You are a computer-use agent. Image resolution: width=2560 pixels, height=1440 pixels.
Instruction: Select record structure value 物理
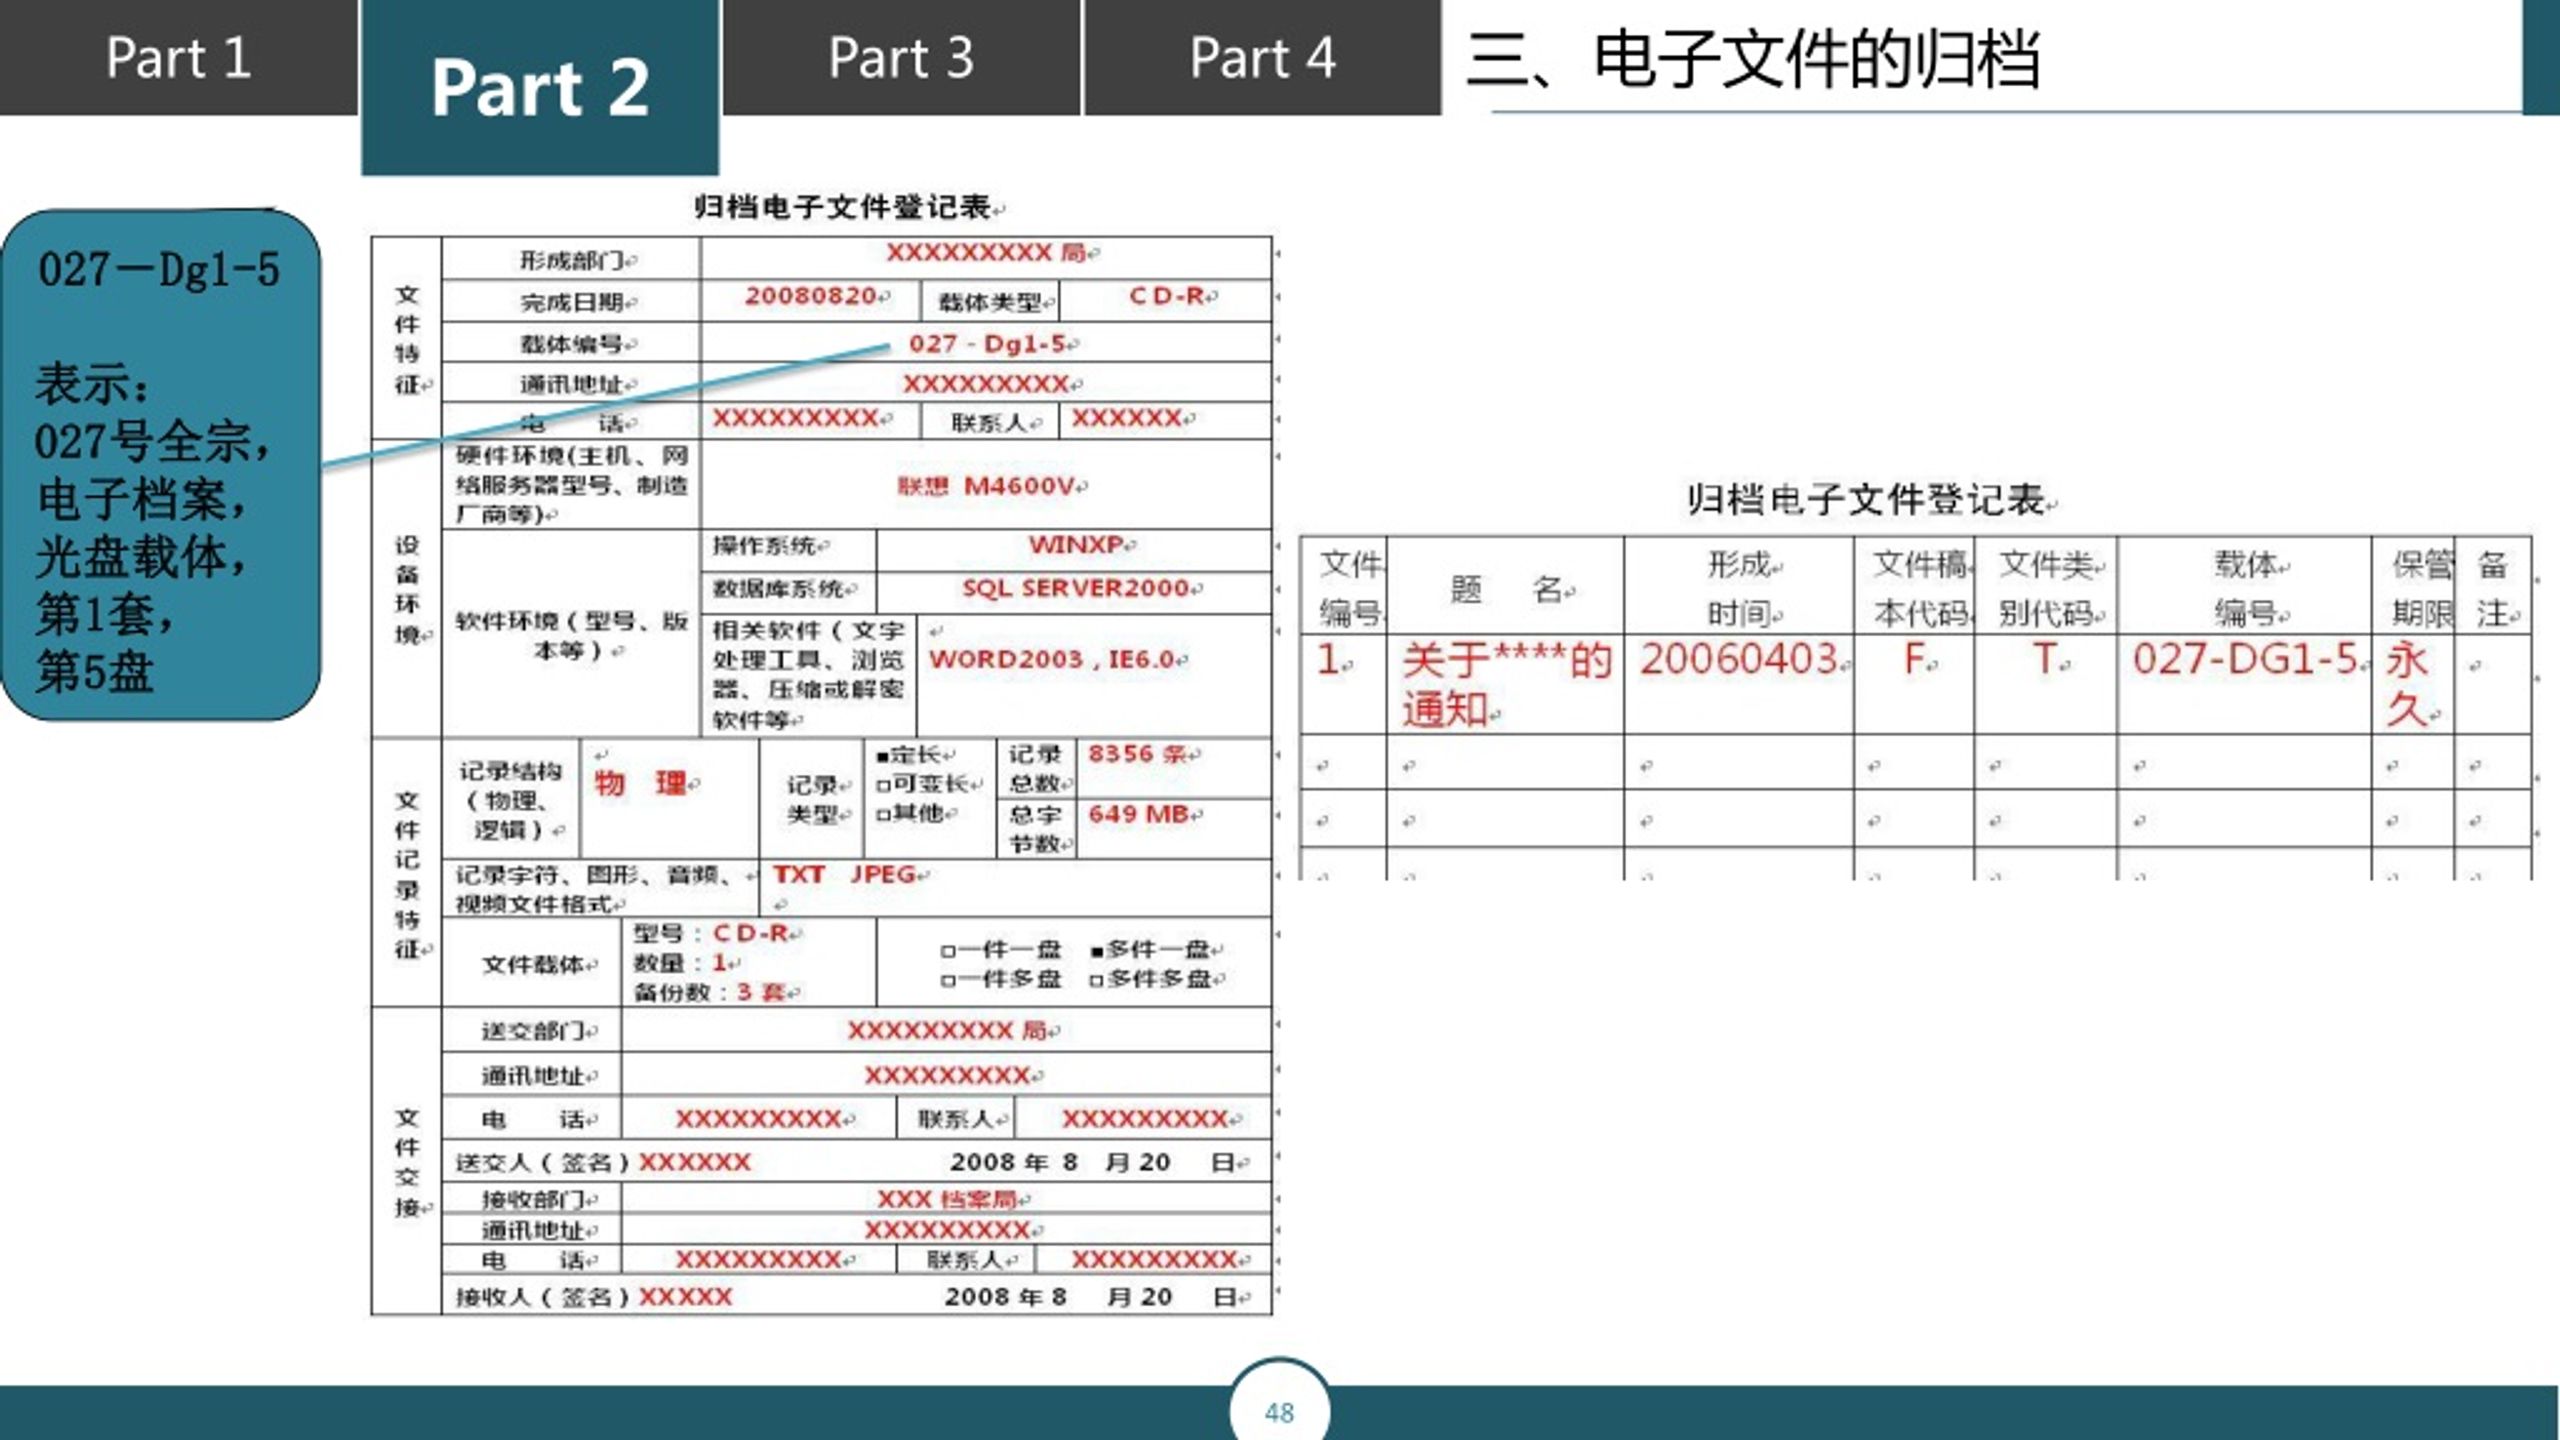(x=640, y=782)
